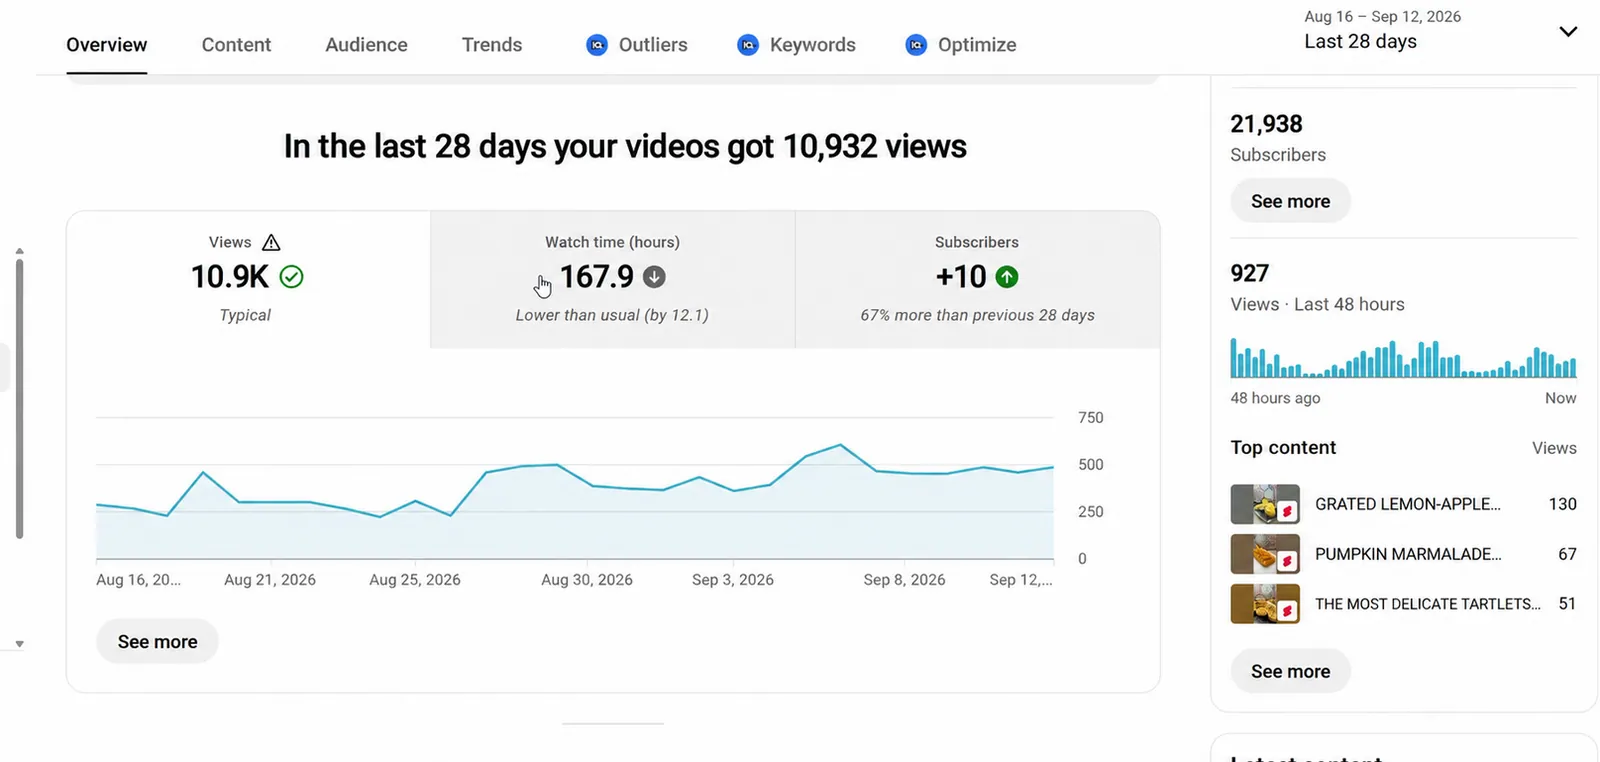
Task: Go to the Audience tab
Action: point(366,45)
